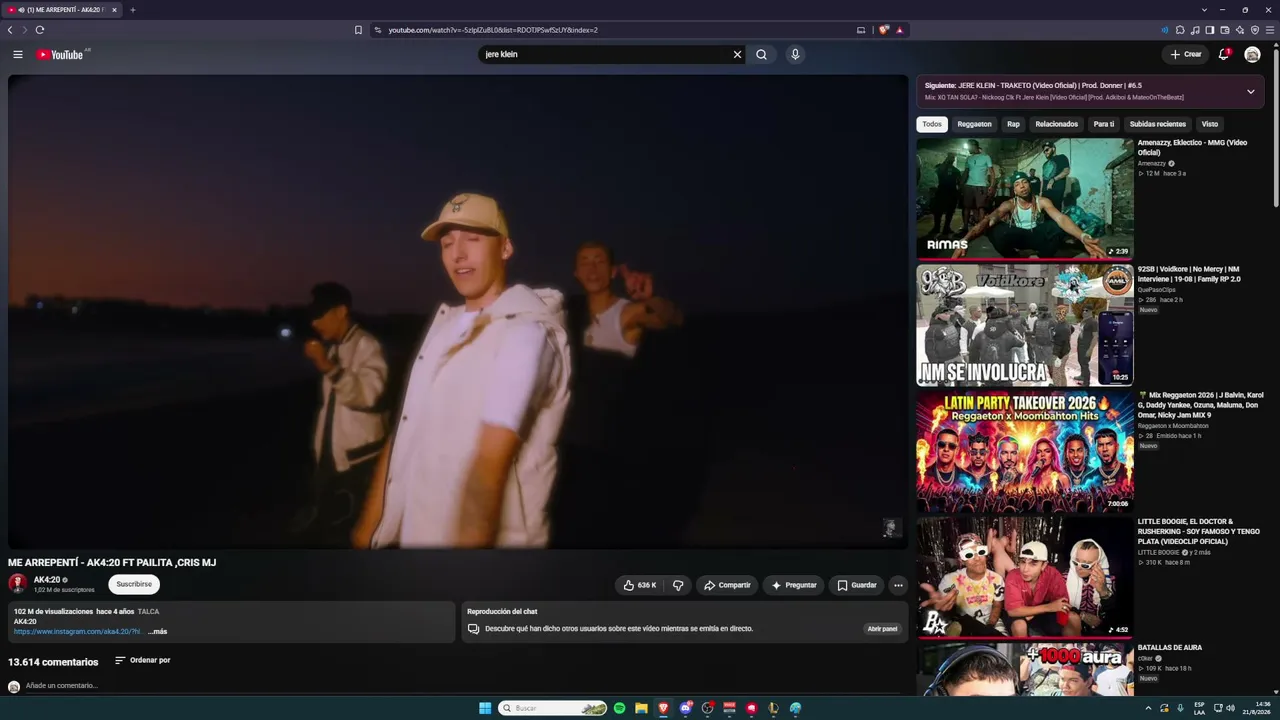Start voice search with the microphone
1280x720 pixels.
click(795, 55)
